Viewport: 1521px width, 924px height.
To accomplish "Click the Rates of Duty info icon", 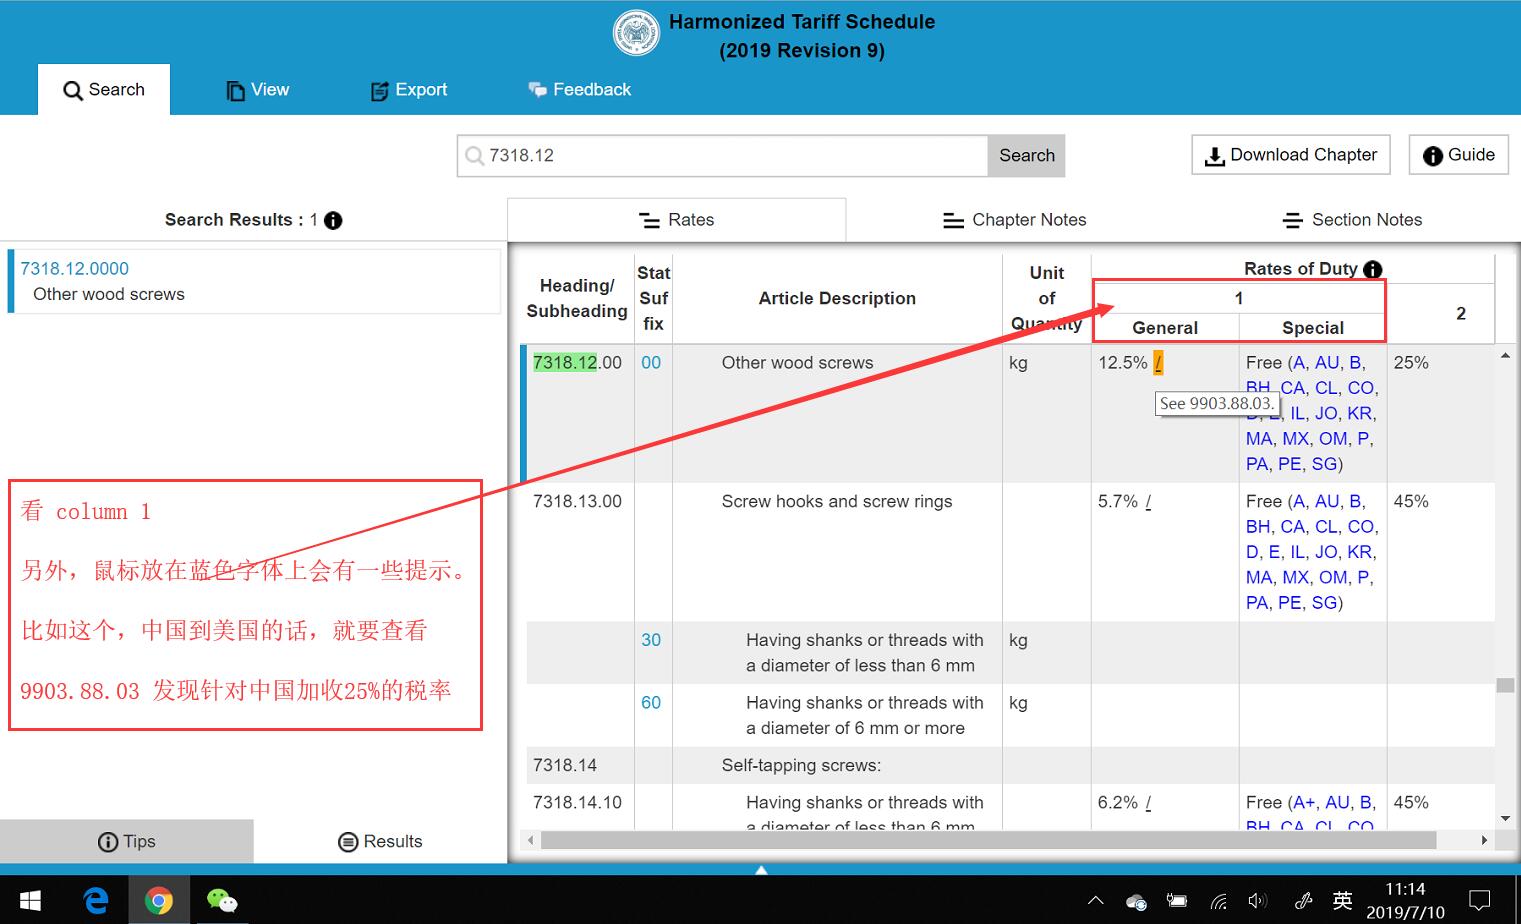I will (x=1373, y=269).
